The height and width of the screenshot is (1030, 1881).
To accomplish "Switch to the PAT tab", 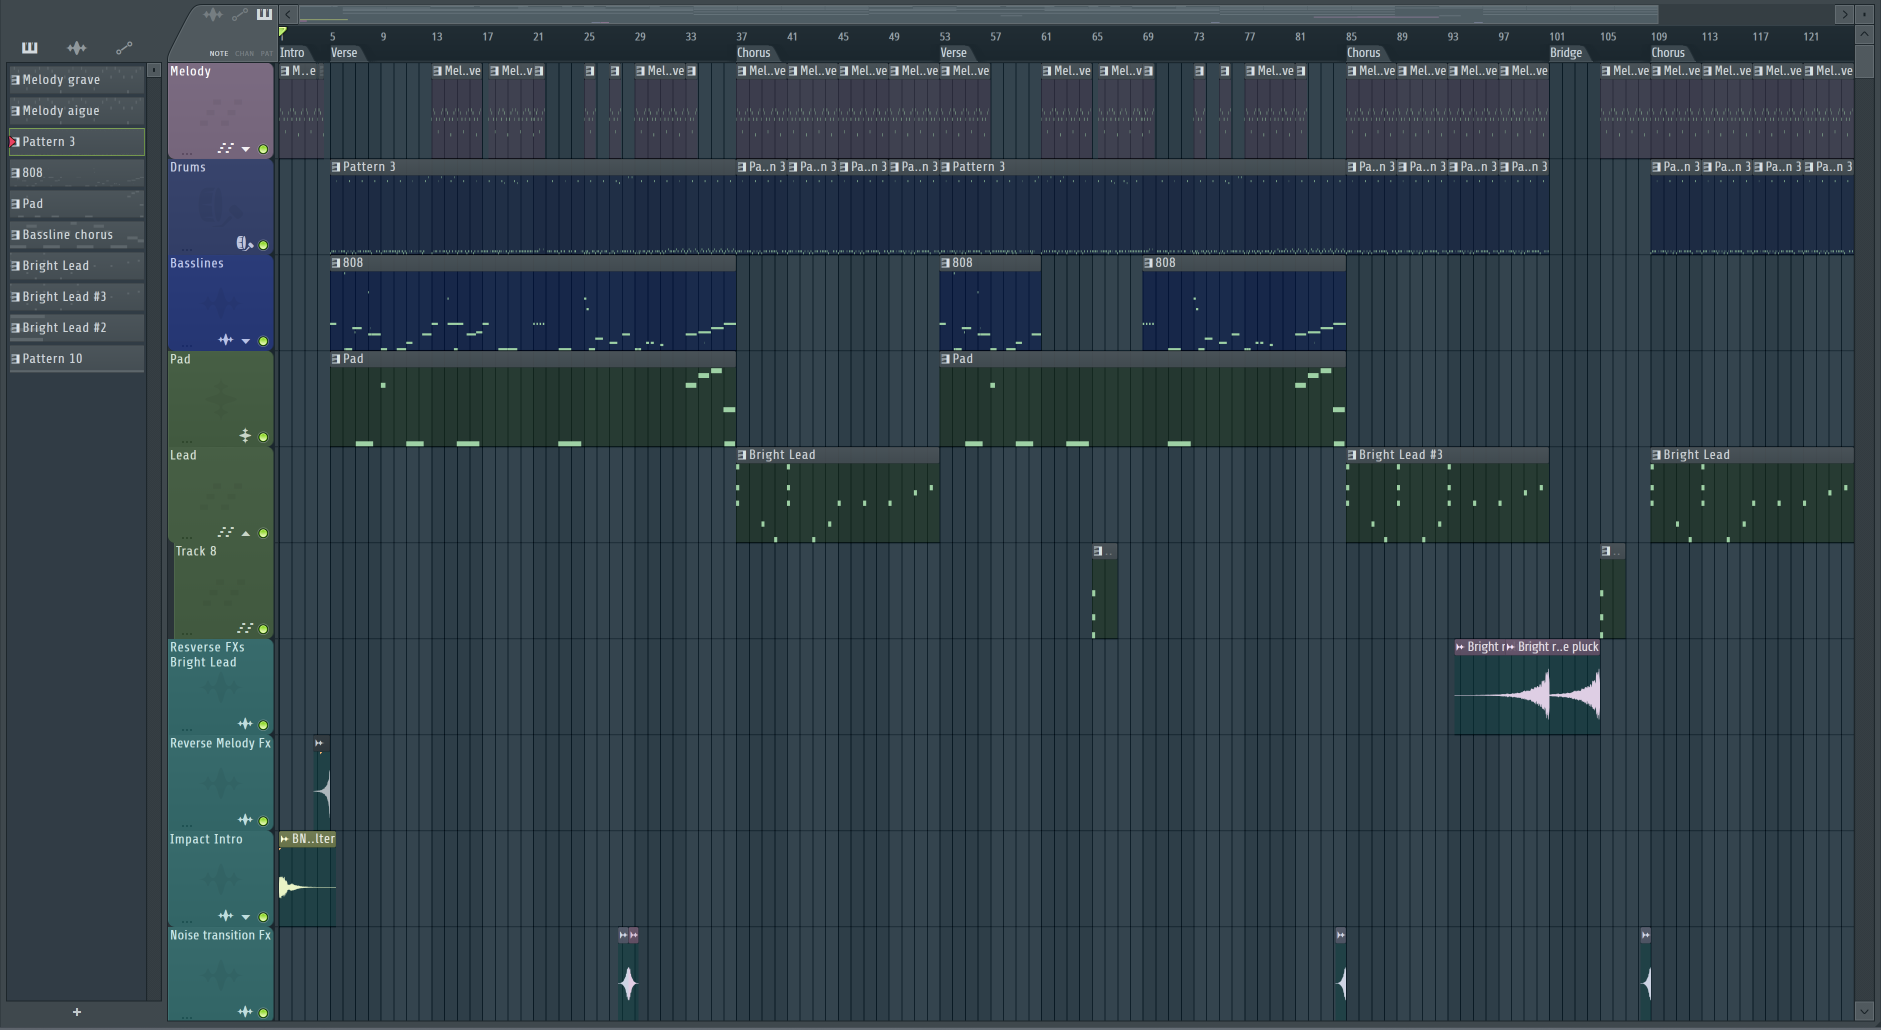I will 266,53.
